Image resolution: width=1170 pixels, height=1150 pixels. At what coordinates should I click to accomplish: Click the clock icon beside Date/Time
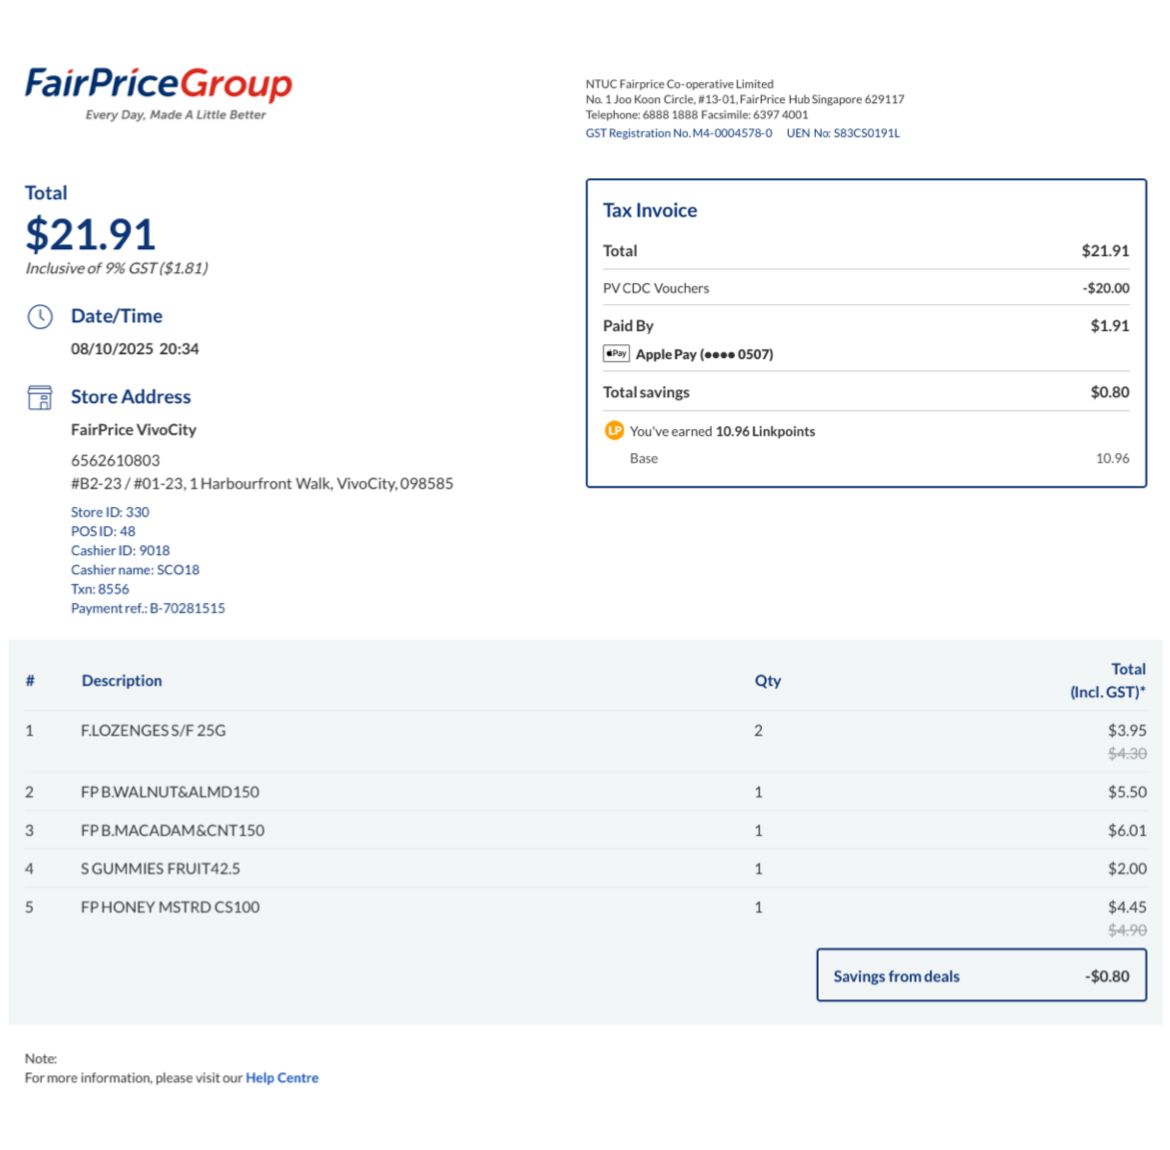tap(40, 316)
